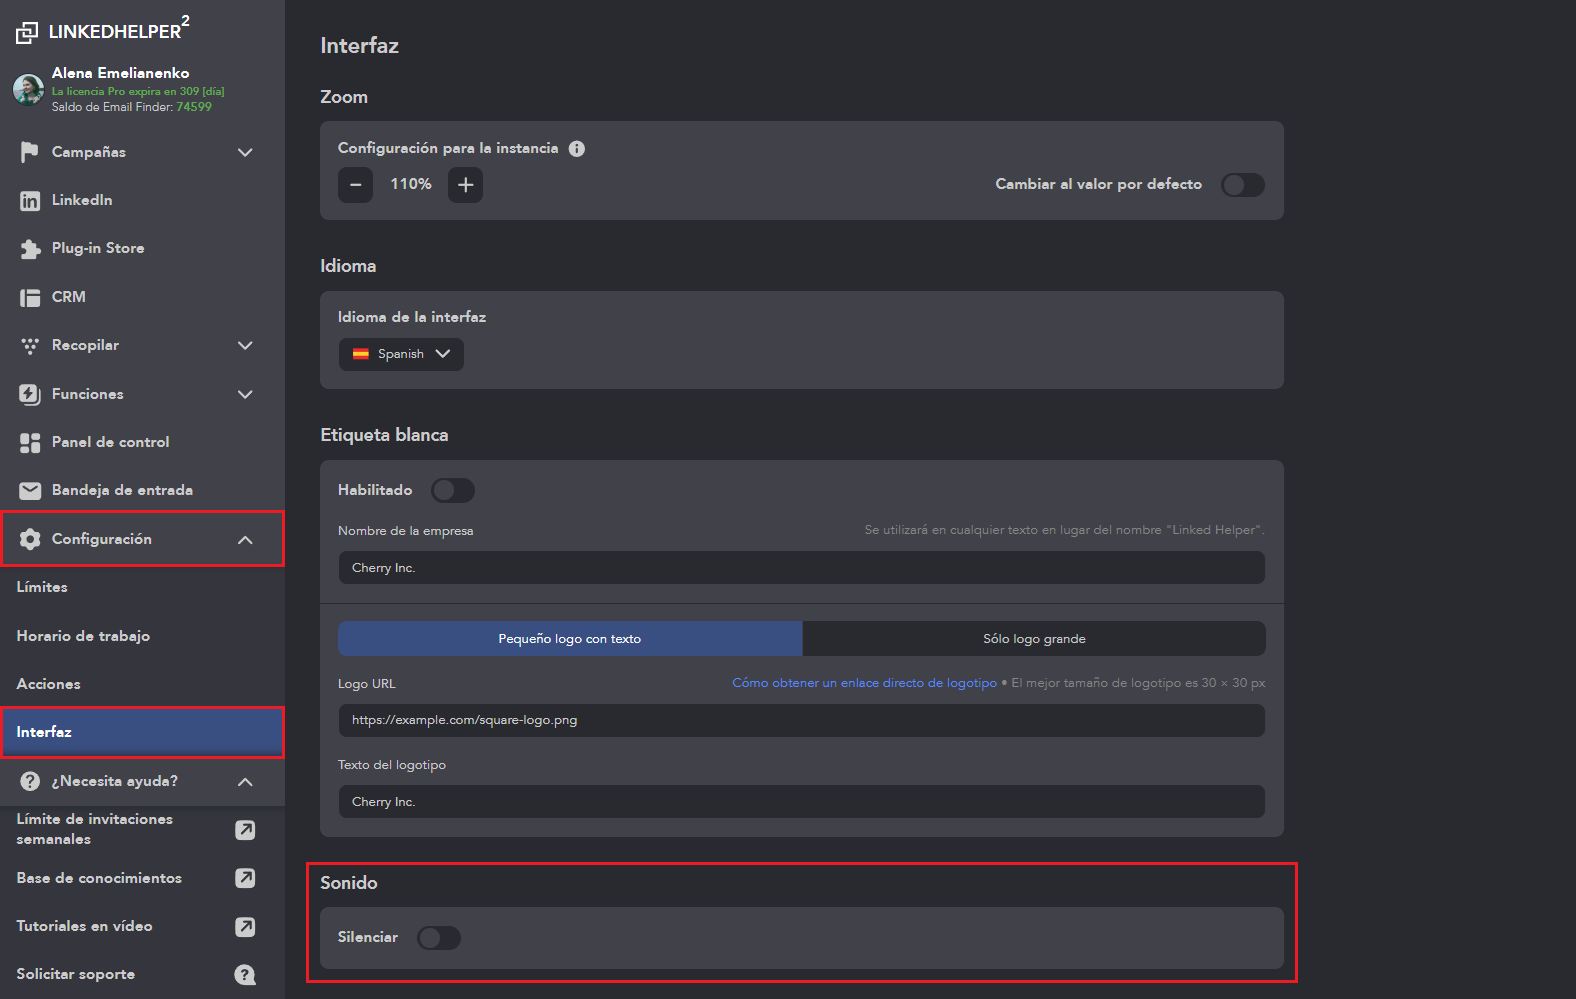Select the Sólo logo grande tab
The image size is (1576, 999).
tap(1033, 639)
